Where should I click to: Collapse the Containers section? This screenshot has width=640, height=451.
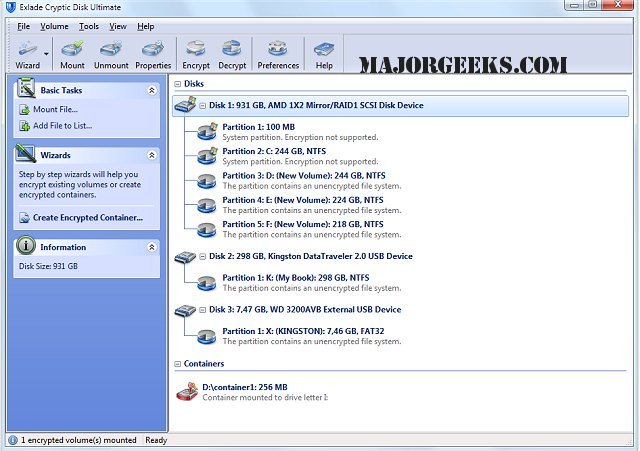[x=178, y=364]
